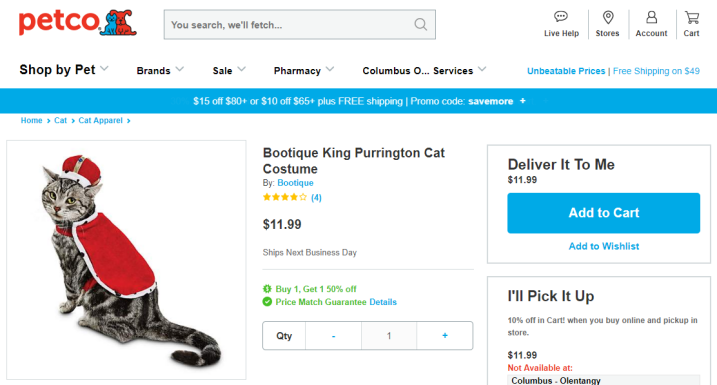717x385 pixels.
Task: Expand promo banner plus icon
Action: coord(522,101)
